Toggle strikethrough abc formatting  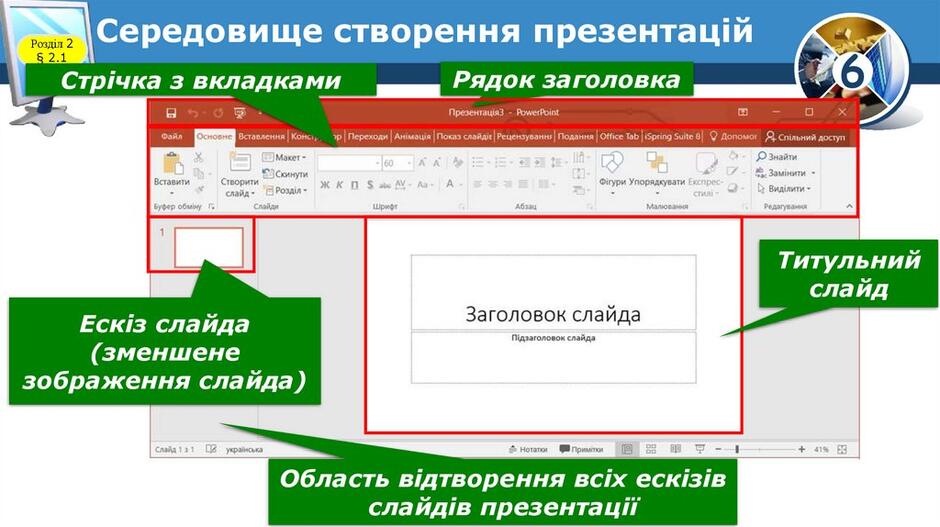pos(385,185)
